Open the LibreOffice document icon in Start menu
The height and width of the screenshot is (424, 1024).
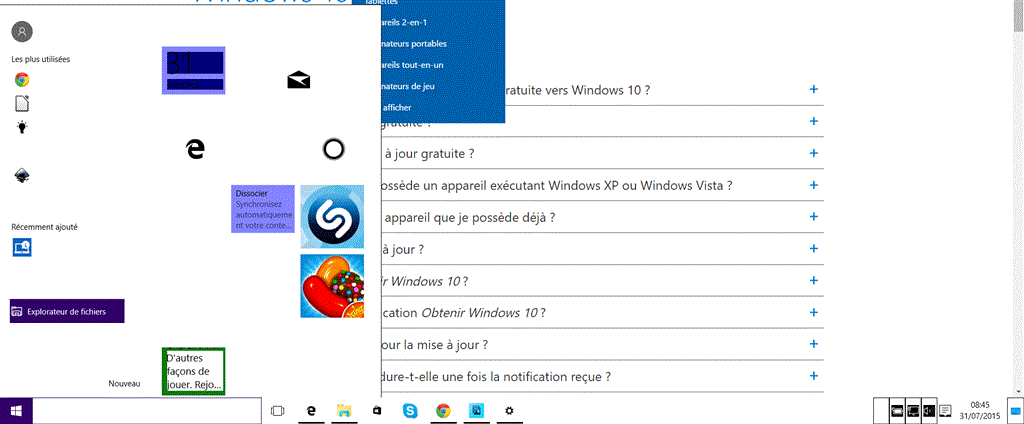click(x=22, y=103)
